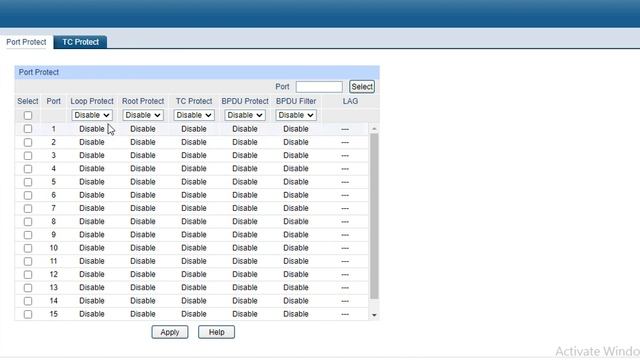
Task: Click port 12 BPDU Protect Disable value
Action: pos(245,275)
